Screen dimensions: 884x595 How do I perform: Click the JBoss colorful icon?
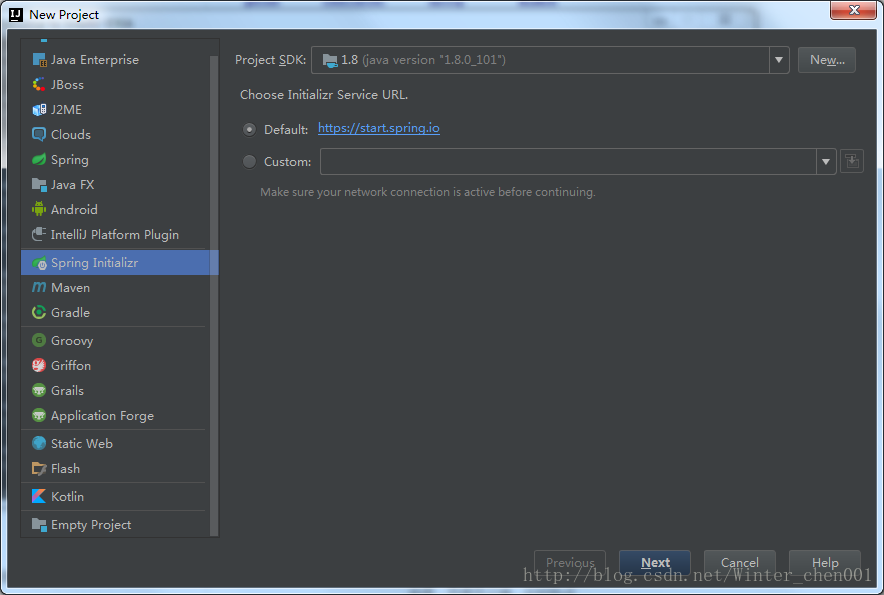pyautogui.click(x=39, y=85)
